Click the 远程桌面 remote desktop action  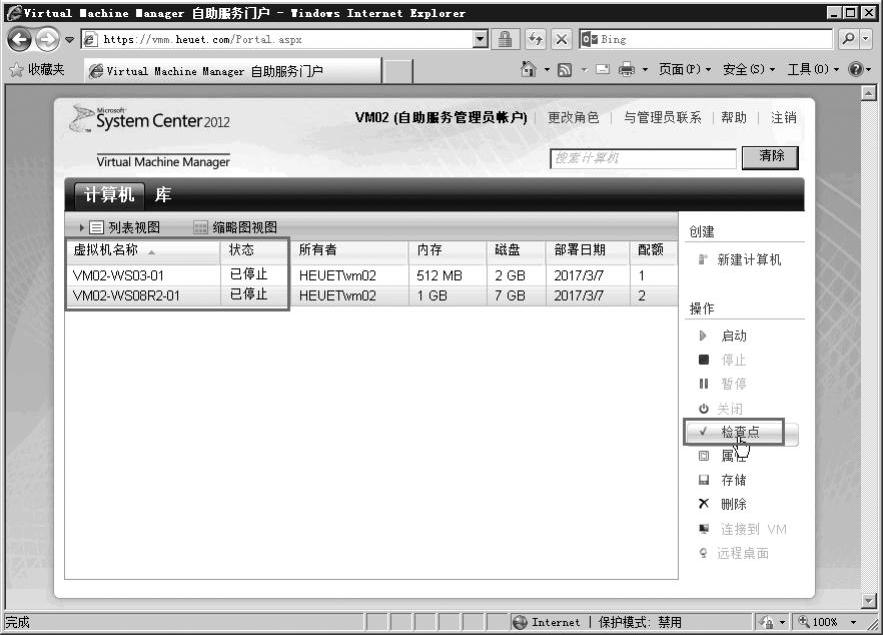click(x=734, y=553)
